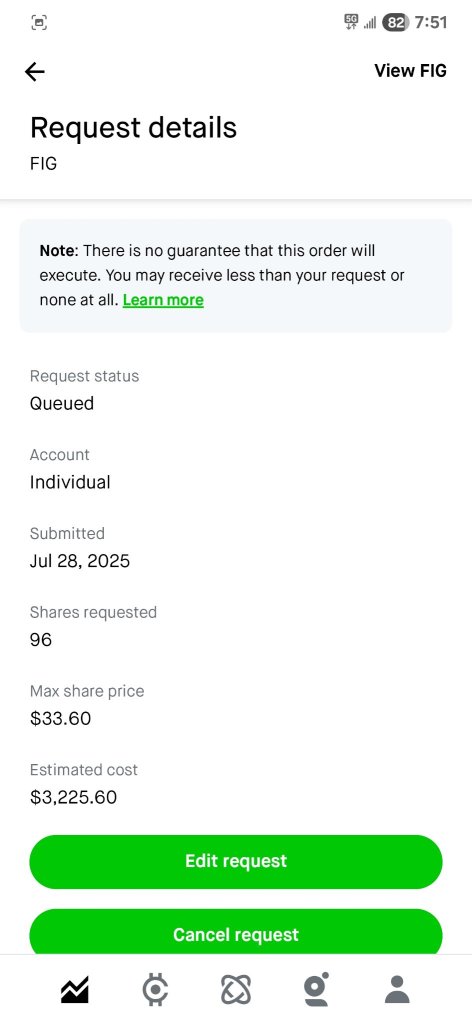The image size is (472, 1024).
Task: Tap the $3,225.60 estimated cost value
Action: pos(74,797)
